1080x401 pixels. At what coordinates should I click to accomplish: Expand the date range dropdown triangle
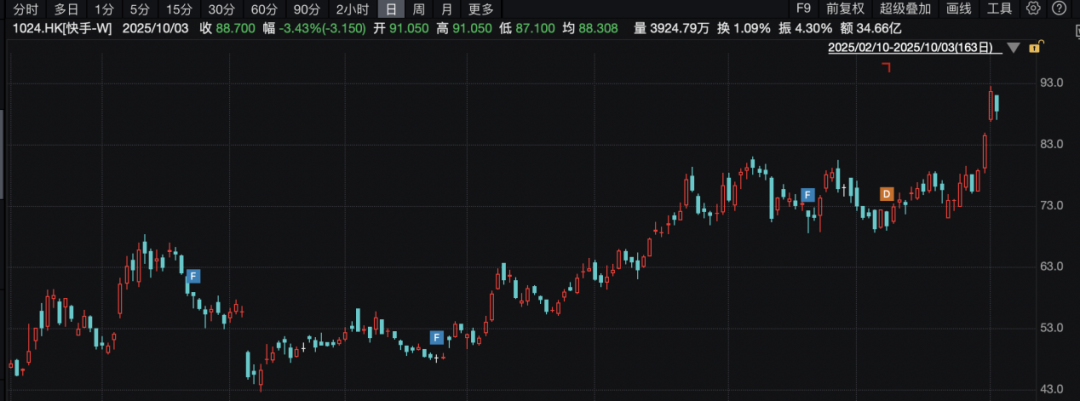(x=1013, y=48)
